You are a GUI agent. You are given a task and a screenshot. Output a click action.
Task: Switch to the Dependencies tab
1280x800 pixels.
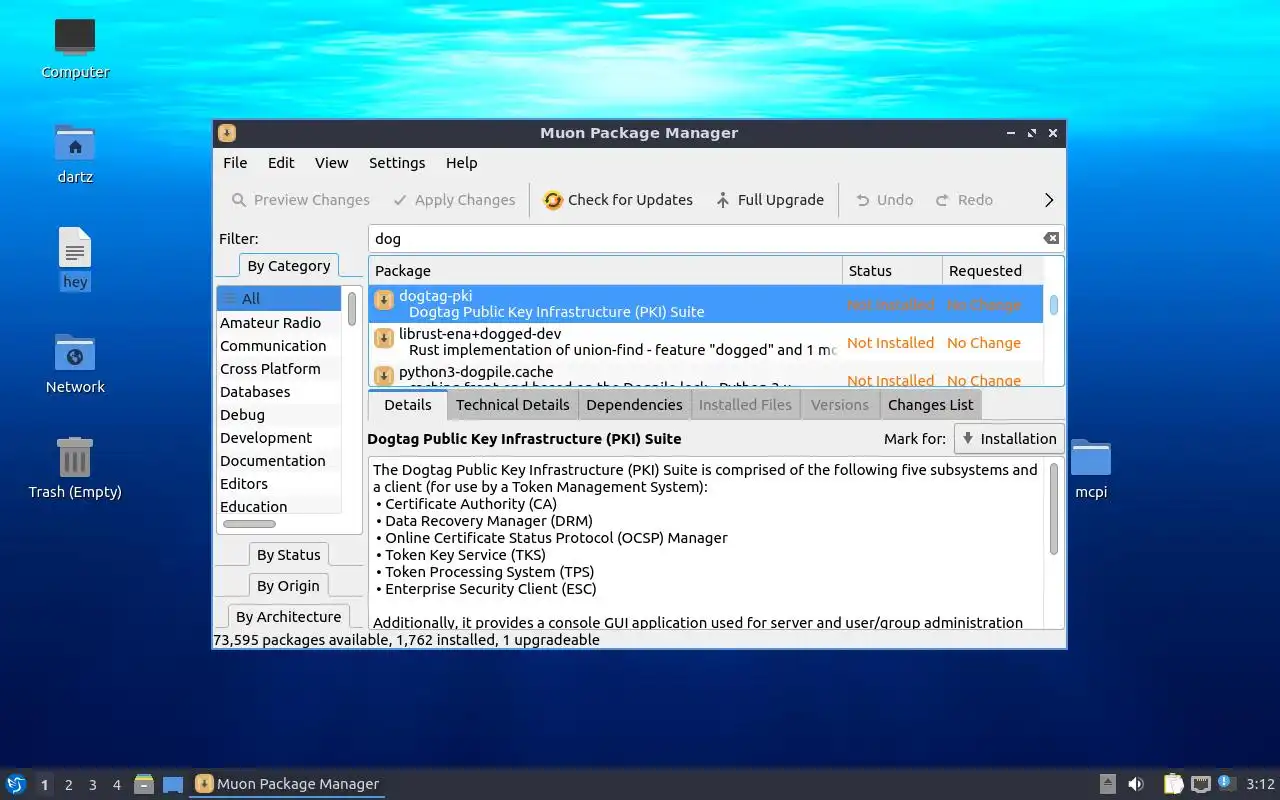tap(634, 405)
